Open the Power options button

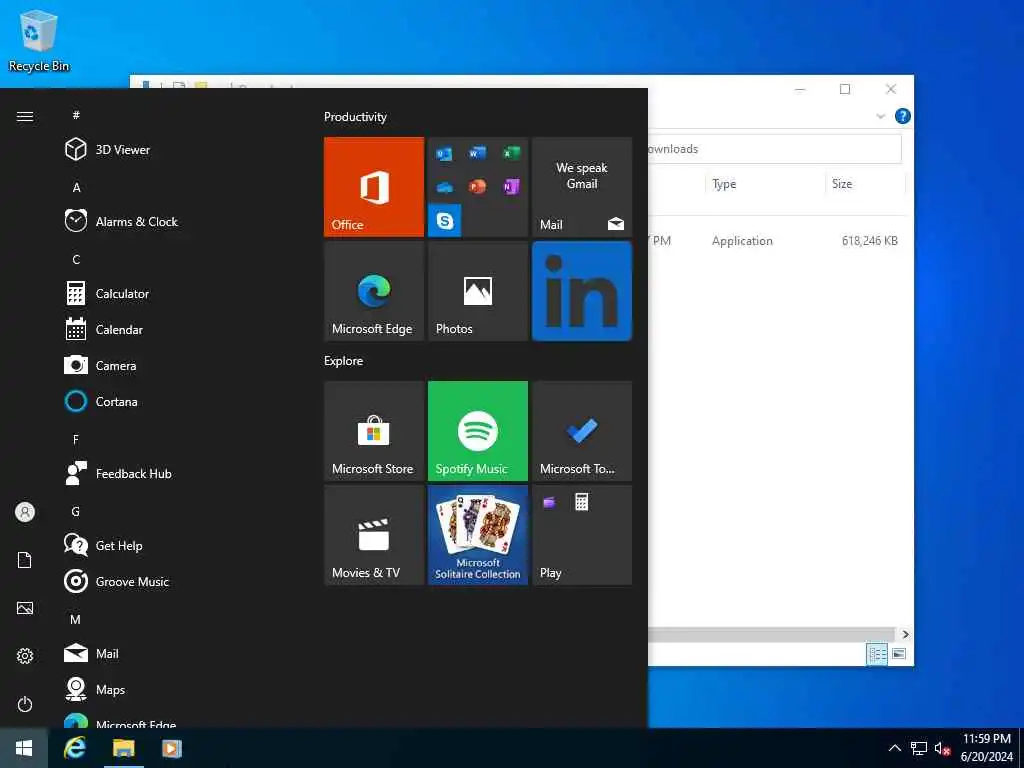(25, 704)
